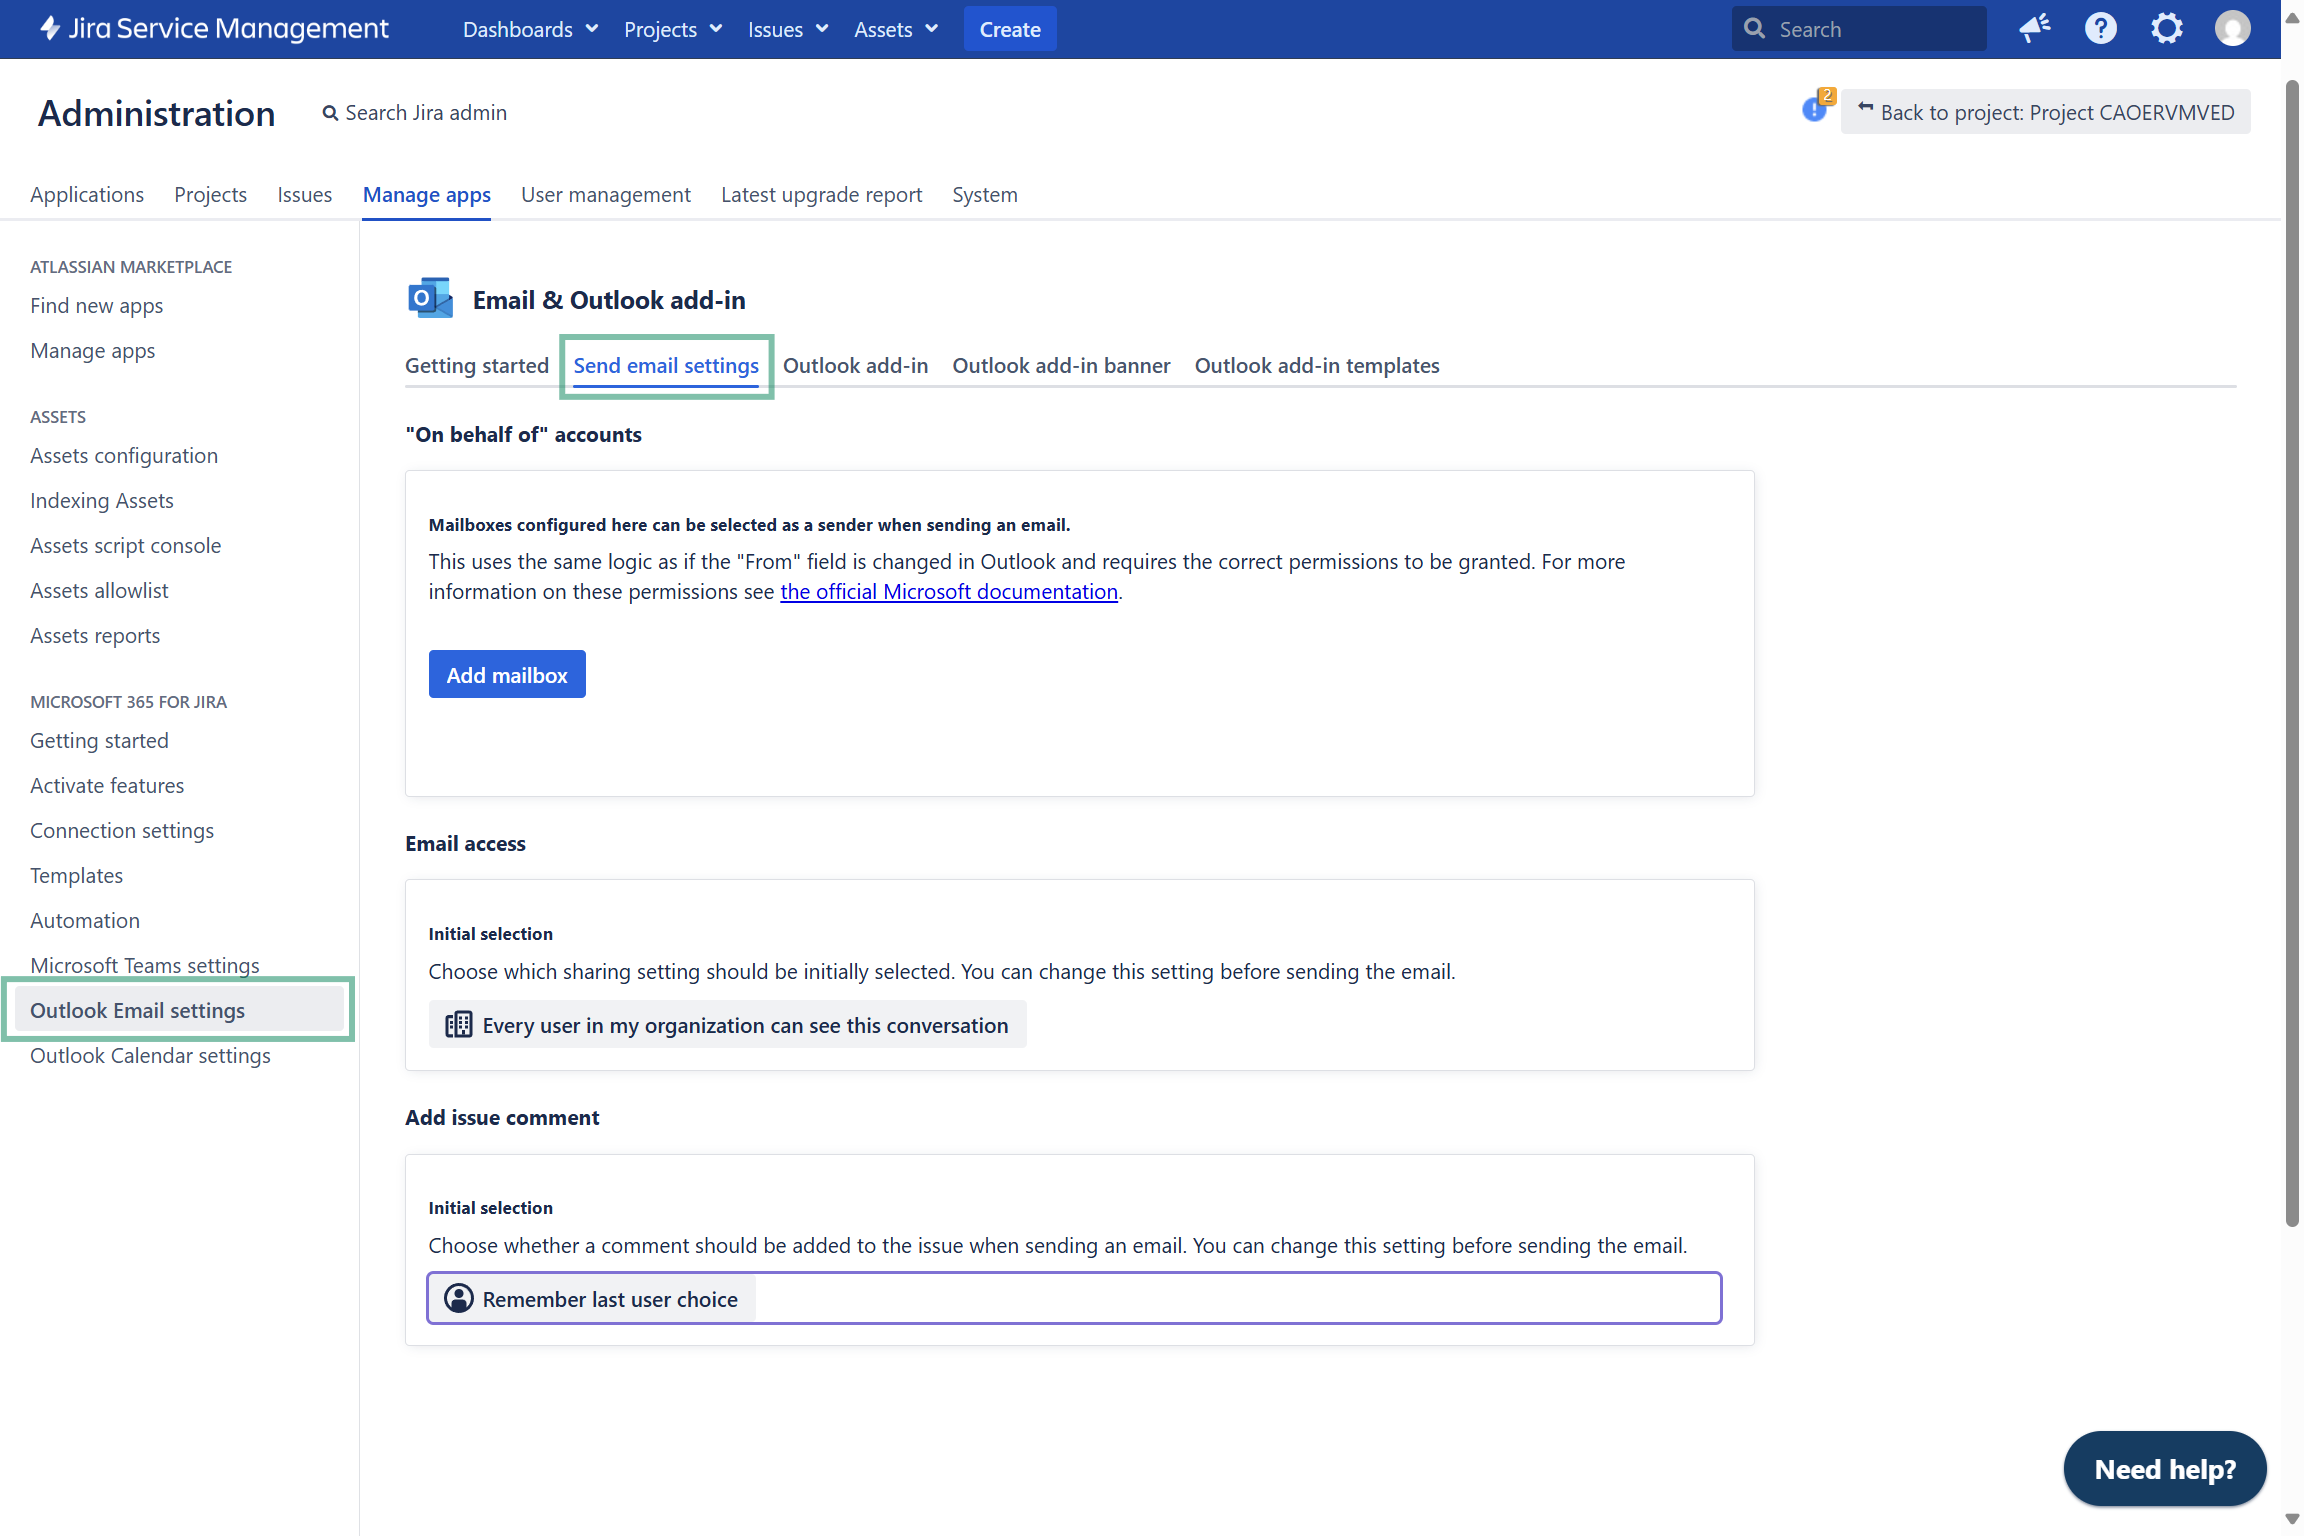Open the official Microsoft documentation link
Screen dimensions: 2304x1536
coord(948,592)
